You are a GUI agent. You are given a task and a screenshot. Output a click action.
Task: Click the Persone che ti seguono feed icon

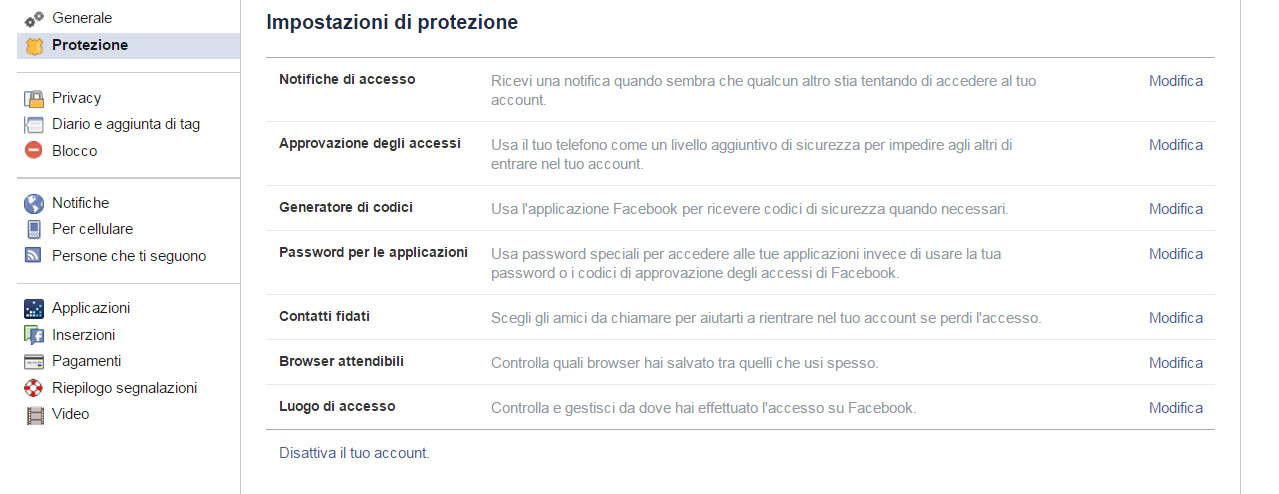[34, 256]
